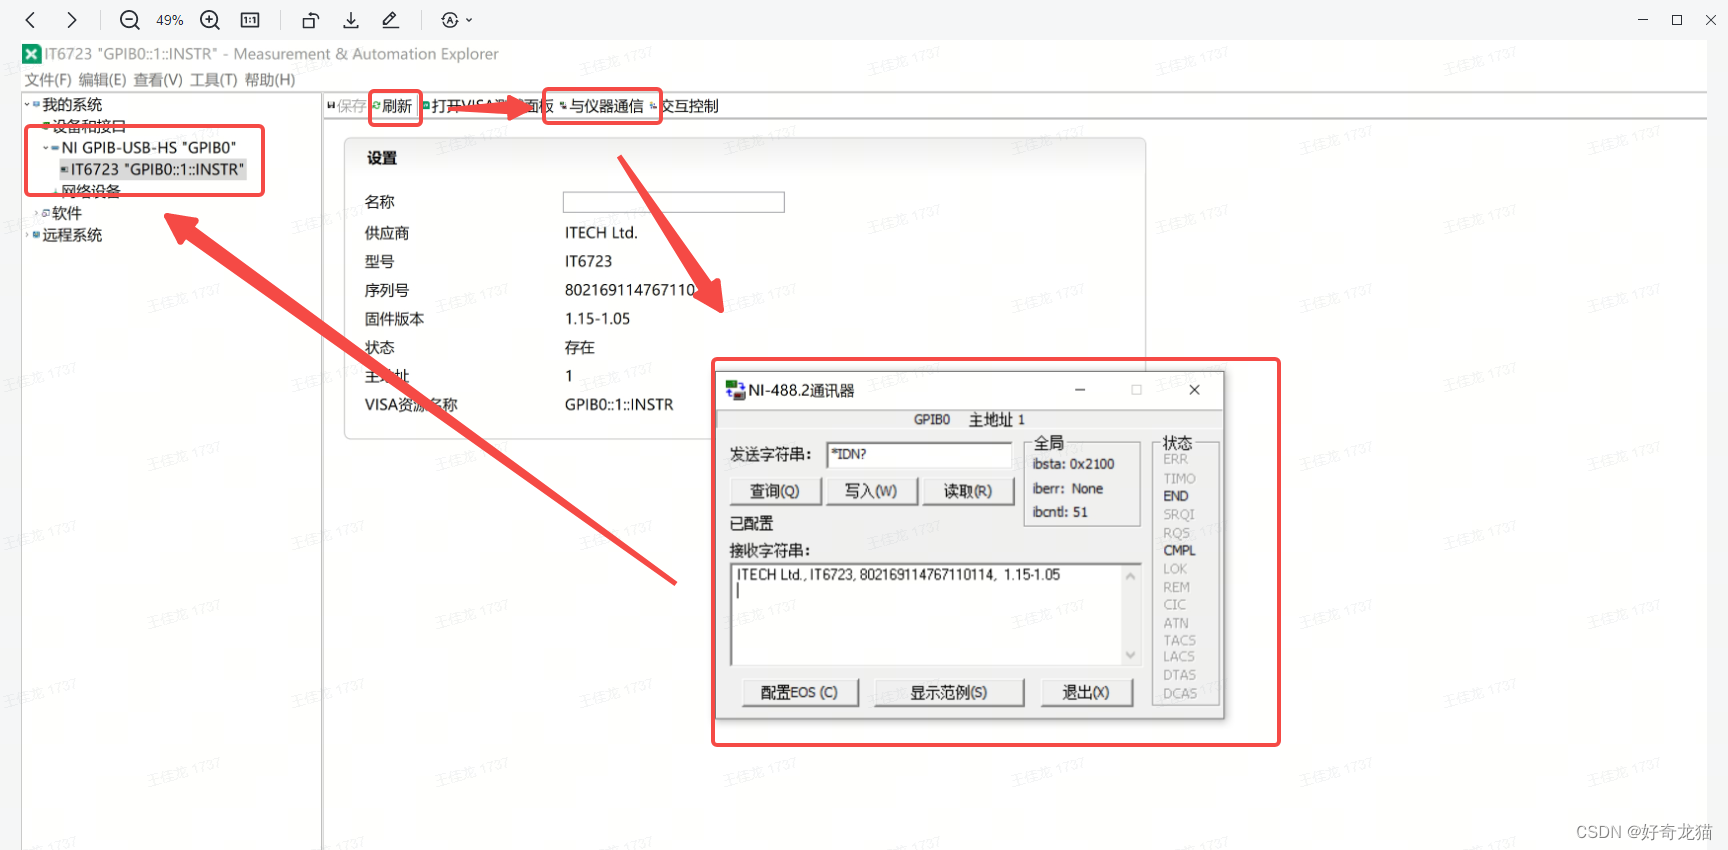Click the CMPL status indicator

tap(1179, 550)
